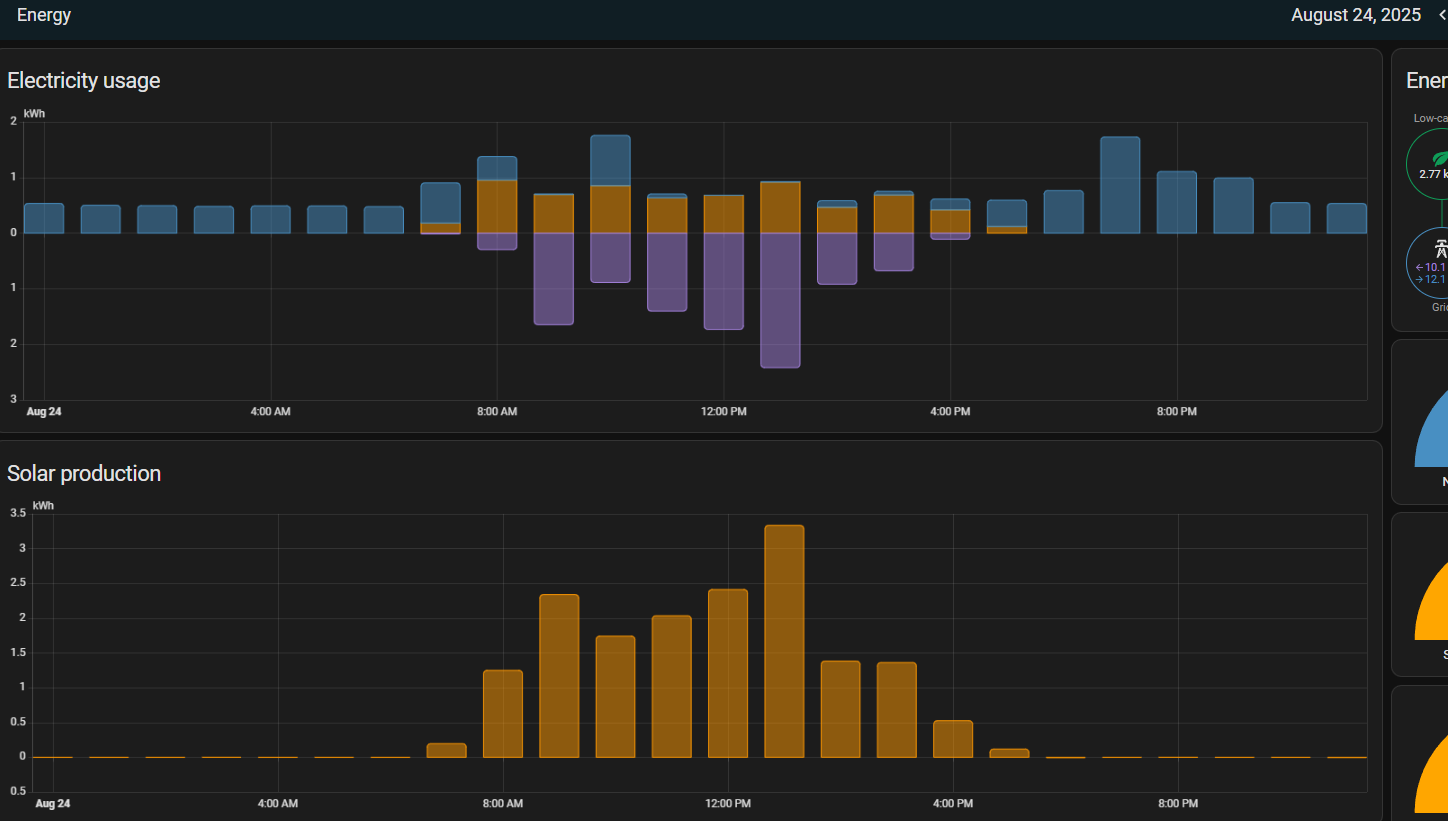Click the first blue bar in Electricity usage
This screenshot has height=821, width=1448.
click(44, 218)
